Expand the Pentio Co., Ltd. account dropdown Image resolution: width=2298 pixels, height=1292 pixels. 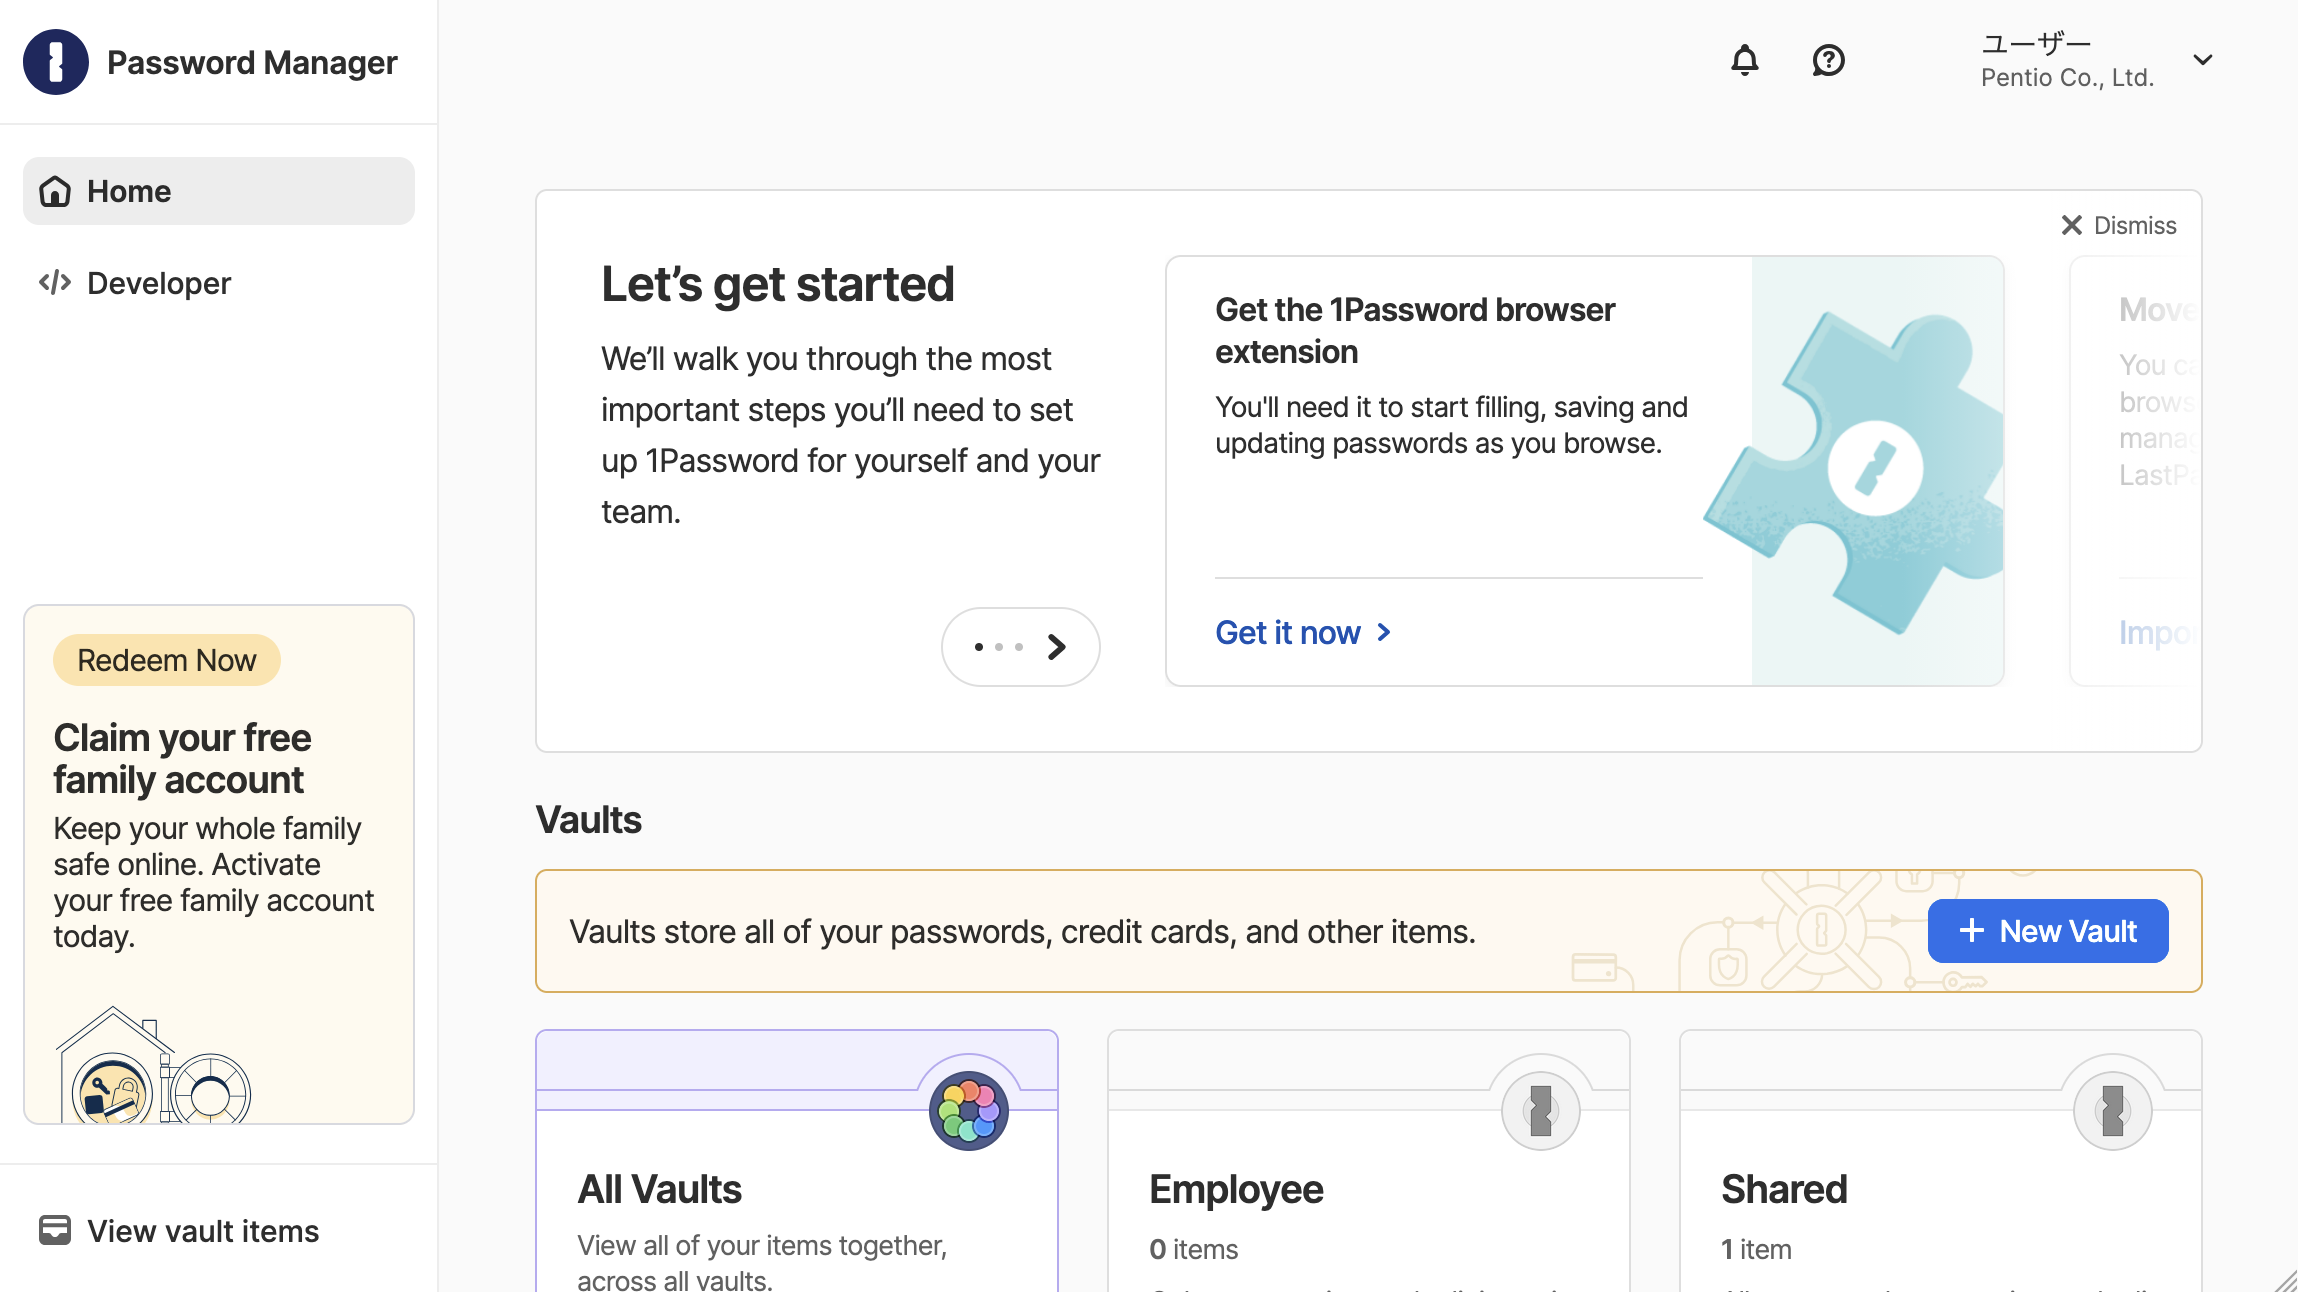[x=2203, y=60]
